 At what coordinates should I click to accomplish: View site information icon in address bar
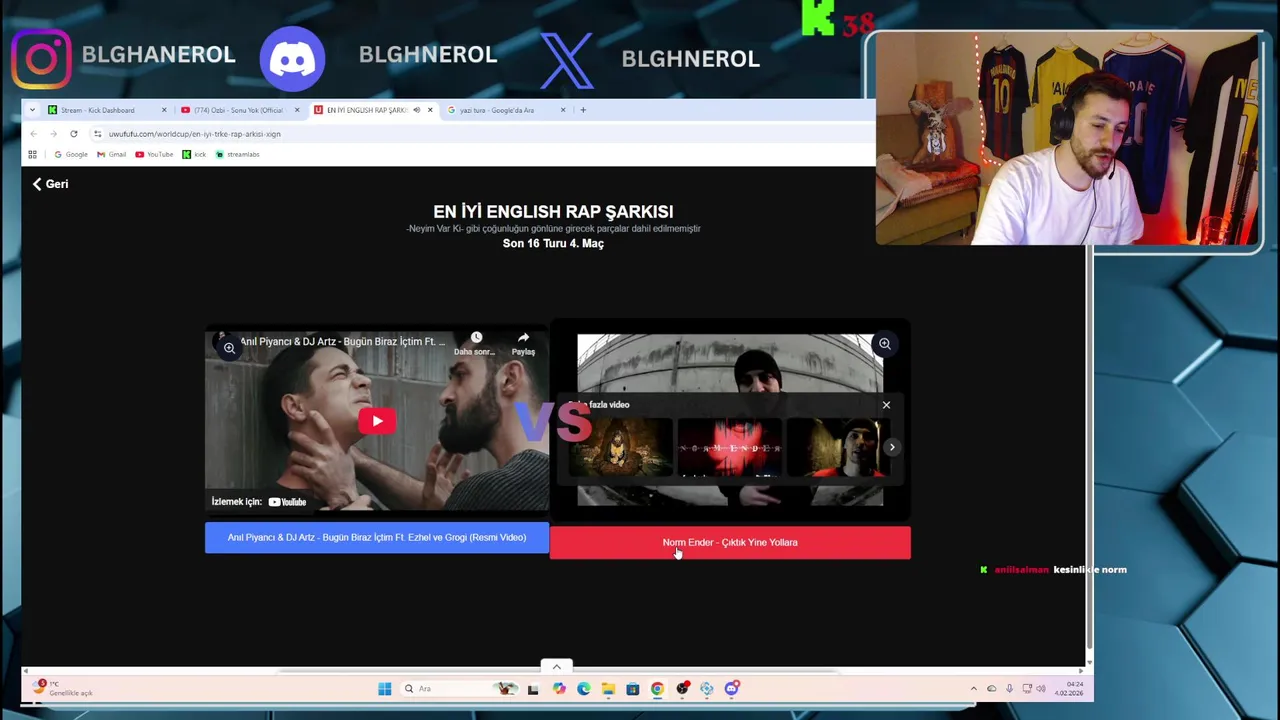pyautogui.click(x=98, y=134)
